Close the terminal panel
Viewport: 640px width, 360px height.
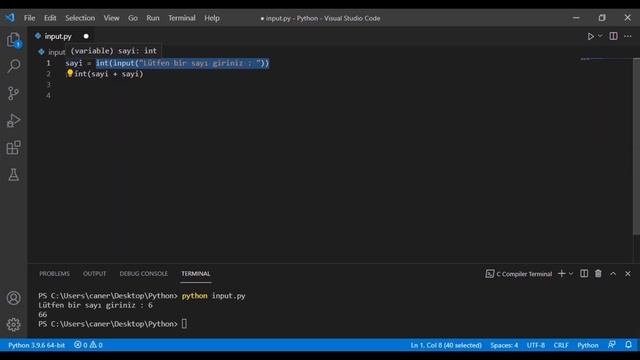(628, 273)
